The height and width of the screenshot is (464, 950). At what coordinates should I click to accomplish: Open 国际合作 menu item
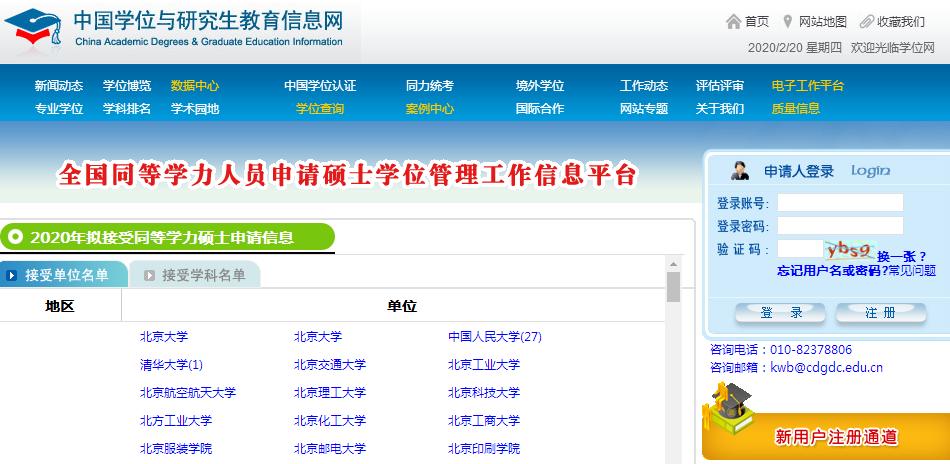540,109
